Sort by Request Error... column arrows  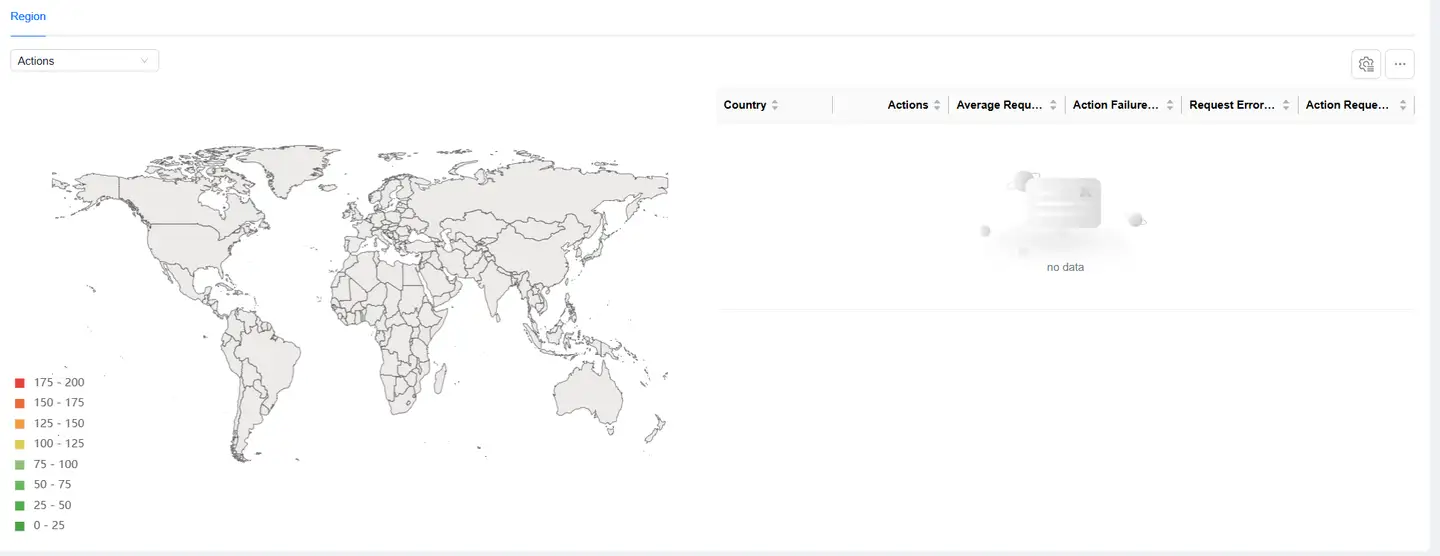point(1285,105)
